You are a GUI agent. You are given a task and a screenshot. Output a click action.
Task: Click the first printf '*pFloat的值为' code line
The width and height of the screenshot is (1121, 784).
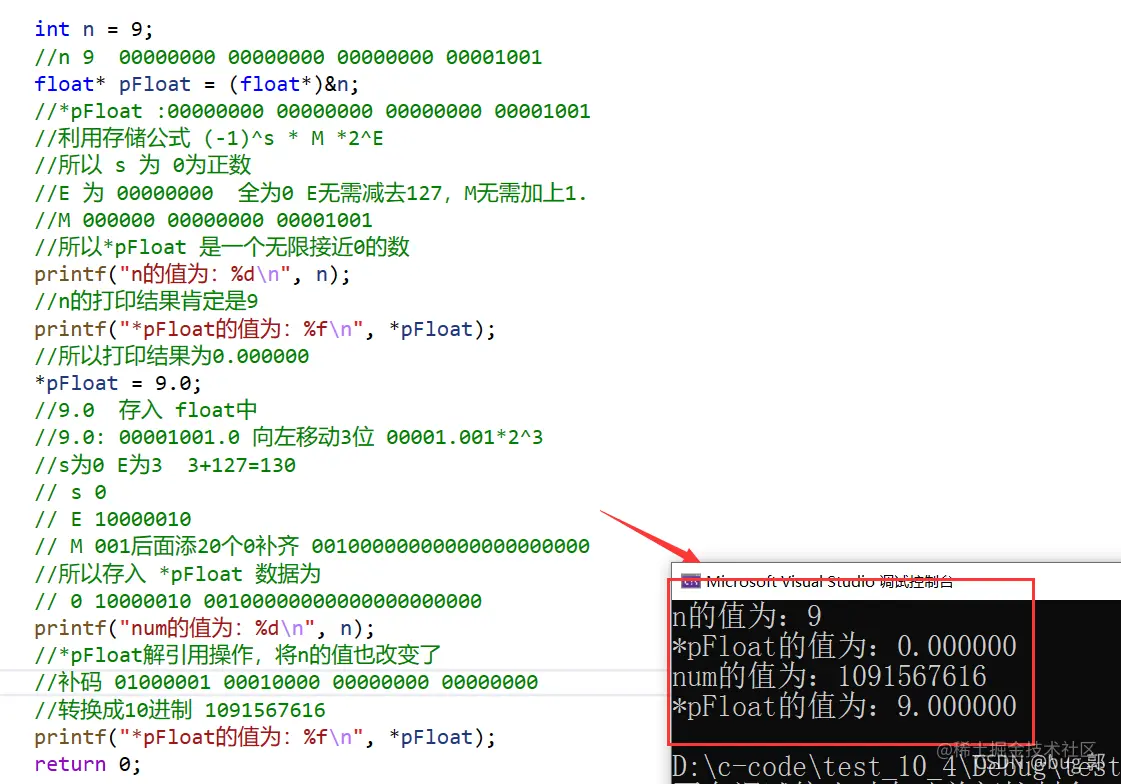pyautogui.click(x=265, y=329)
